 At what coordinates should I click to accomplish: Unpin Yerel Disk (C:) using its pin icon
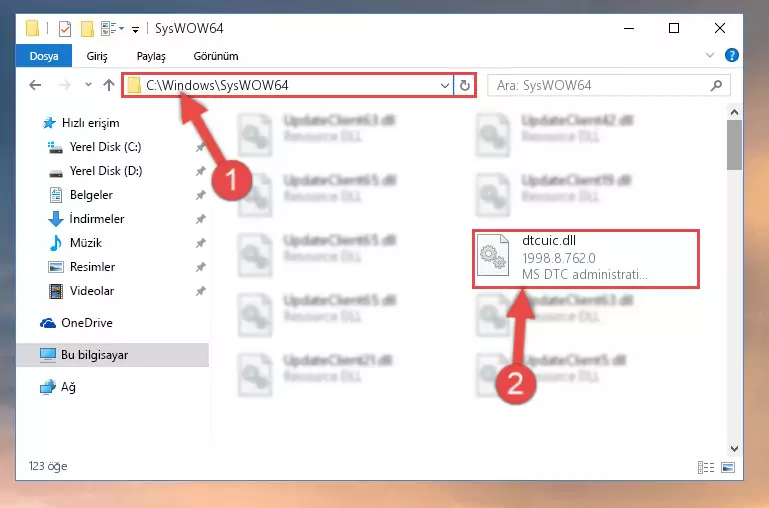pos(200,147)
